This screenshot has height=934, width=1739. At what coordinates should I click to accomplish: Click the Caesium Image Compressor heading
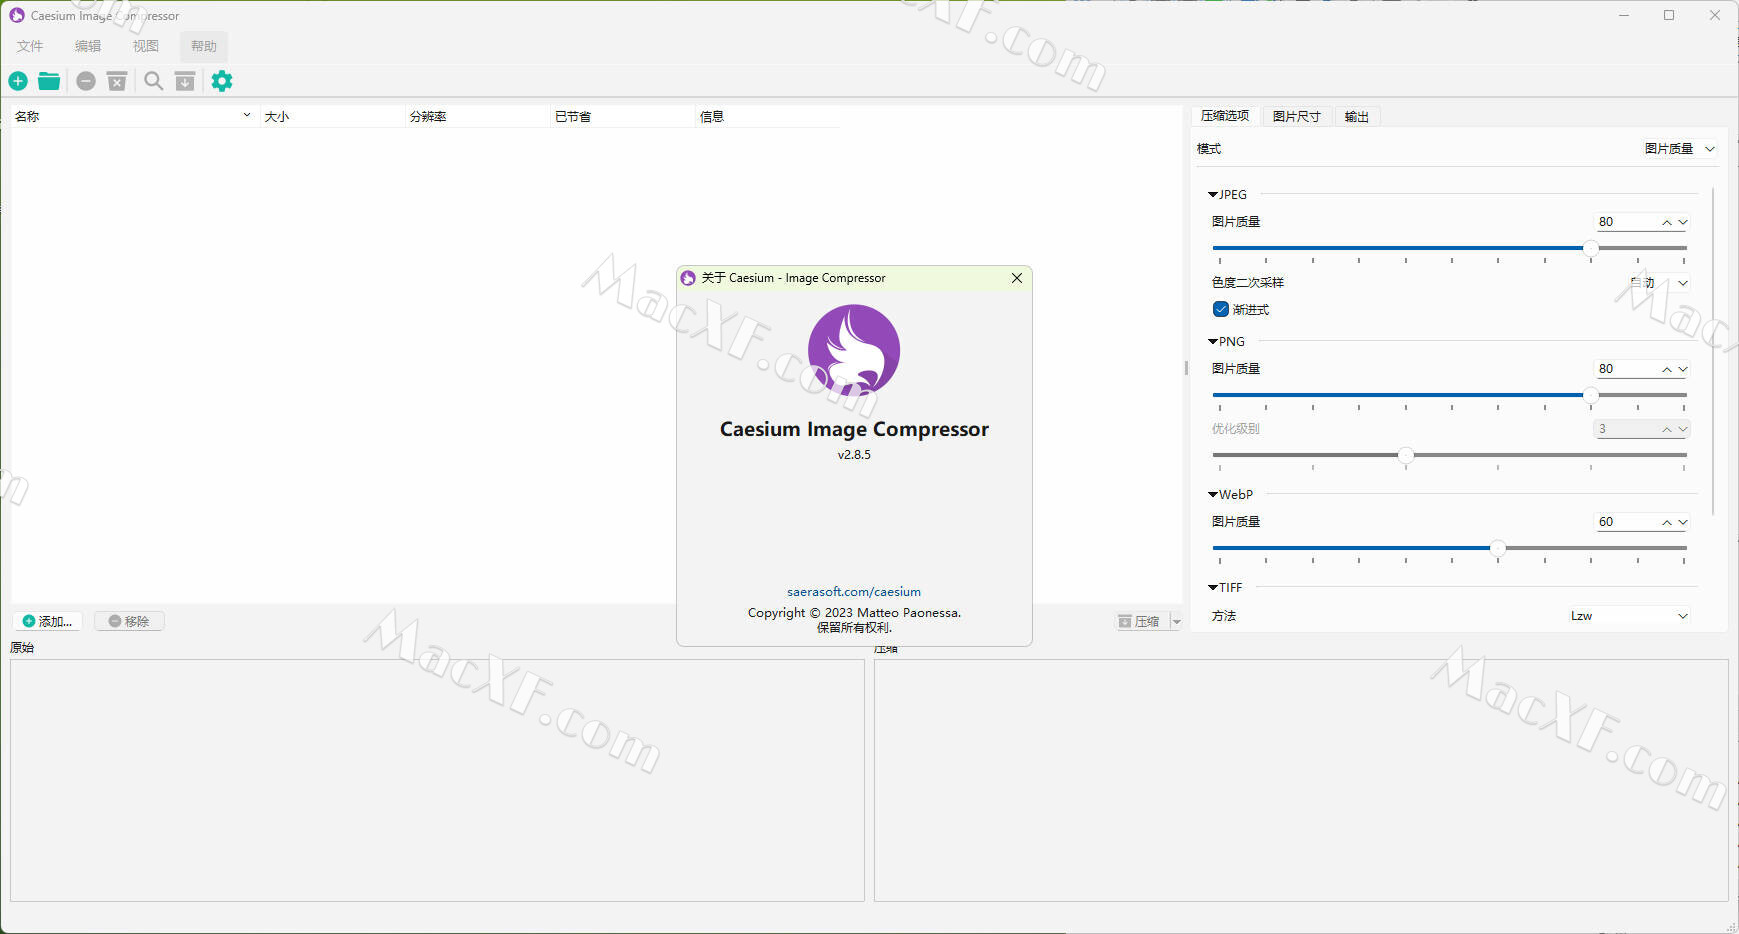coord(854,429)
